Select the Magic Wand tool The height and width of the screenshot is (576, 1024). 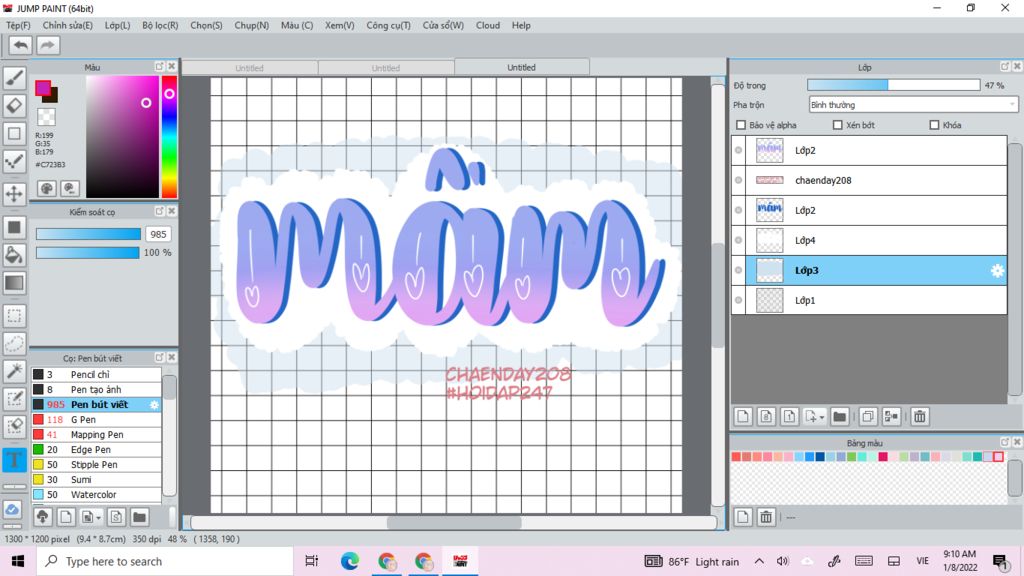[x=14, y=371]
